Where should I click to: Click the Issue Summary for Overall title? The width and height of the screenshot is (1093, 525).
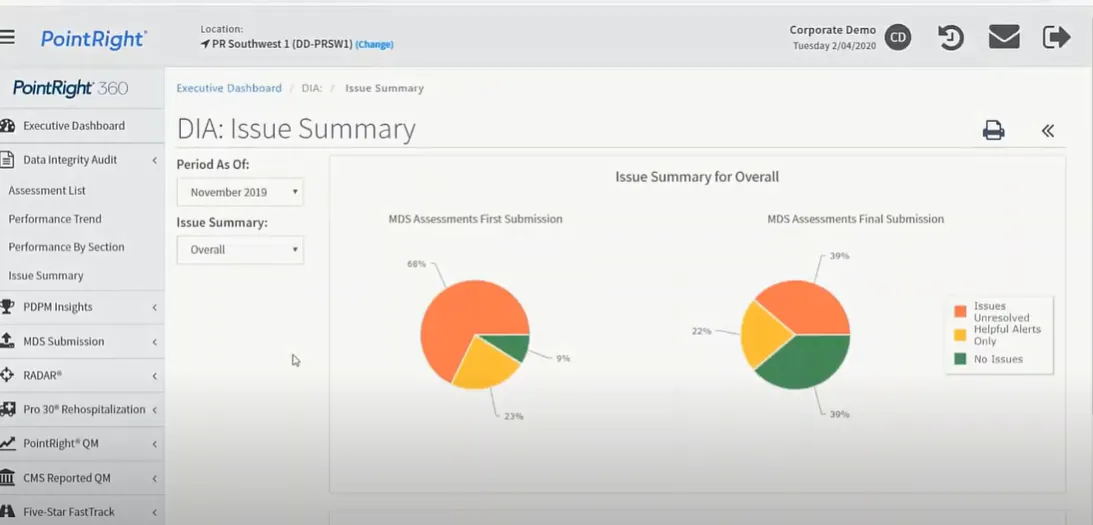(697, 177)
